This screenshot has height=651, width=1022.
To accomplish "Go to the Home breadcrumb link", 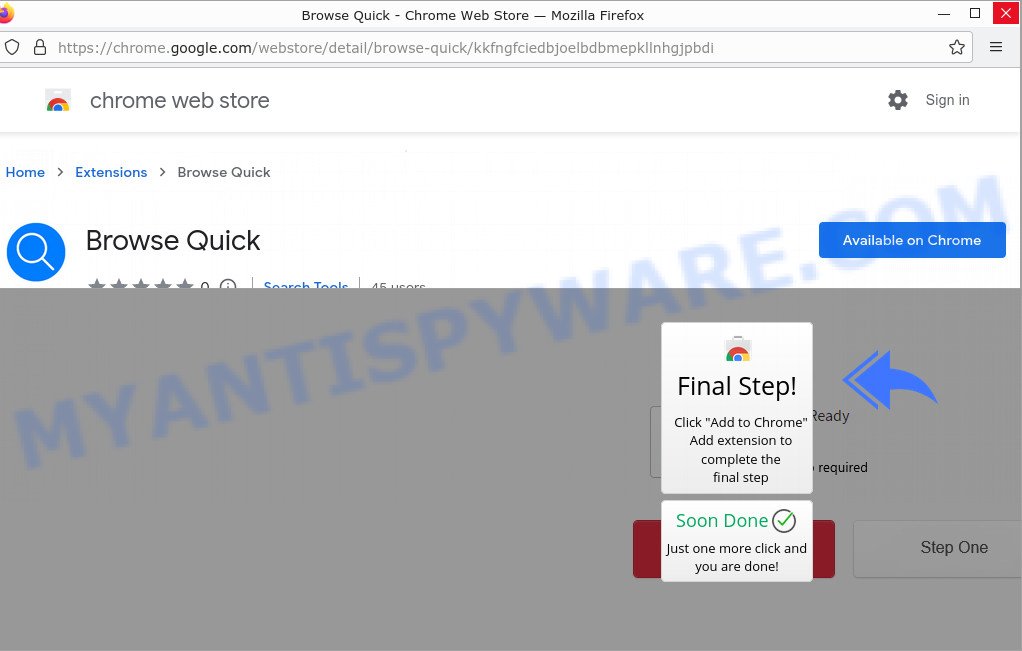I will click(25, 172).
